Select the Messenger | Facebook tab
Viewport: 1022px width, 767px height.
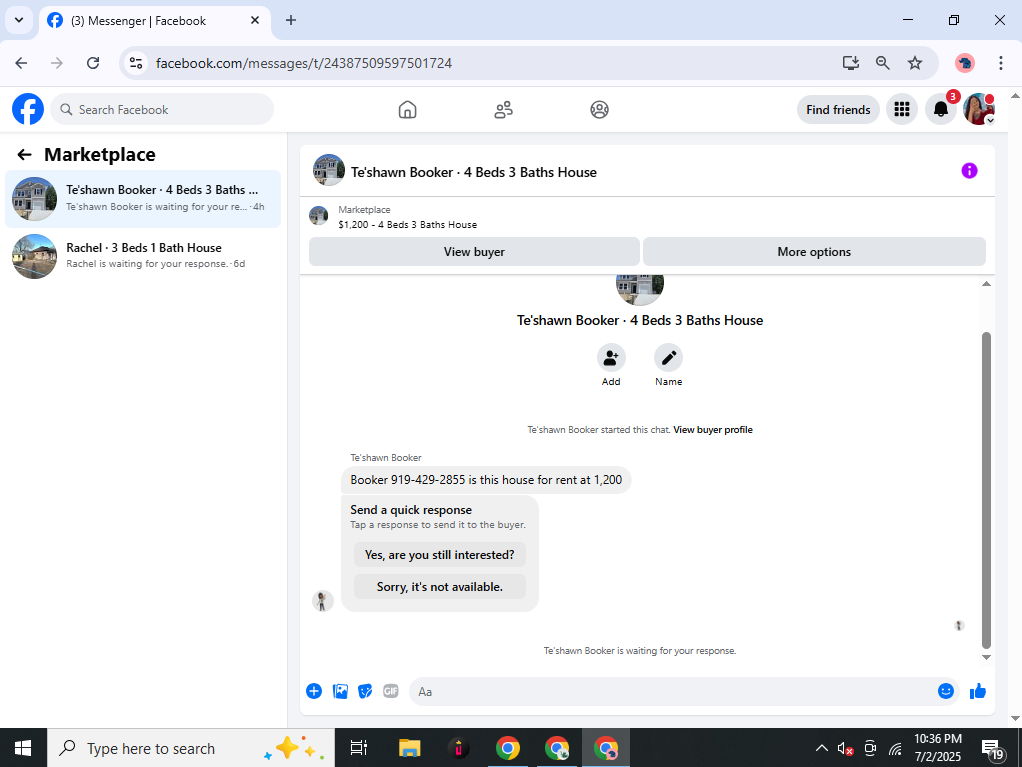coord(154,21)
